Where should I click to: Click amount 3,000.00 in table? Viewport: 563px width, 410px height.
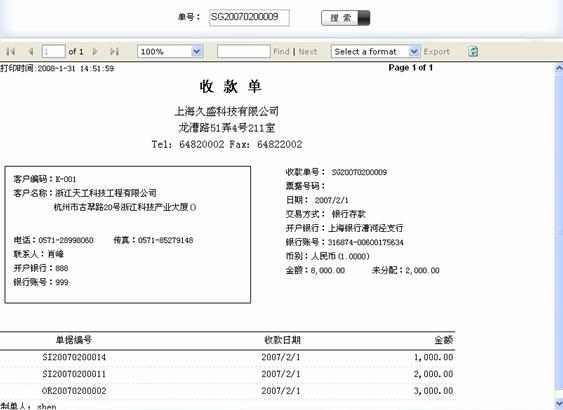(433, 391)
